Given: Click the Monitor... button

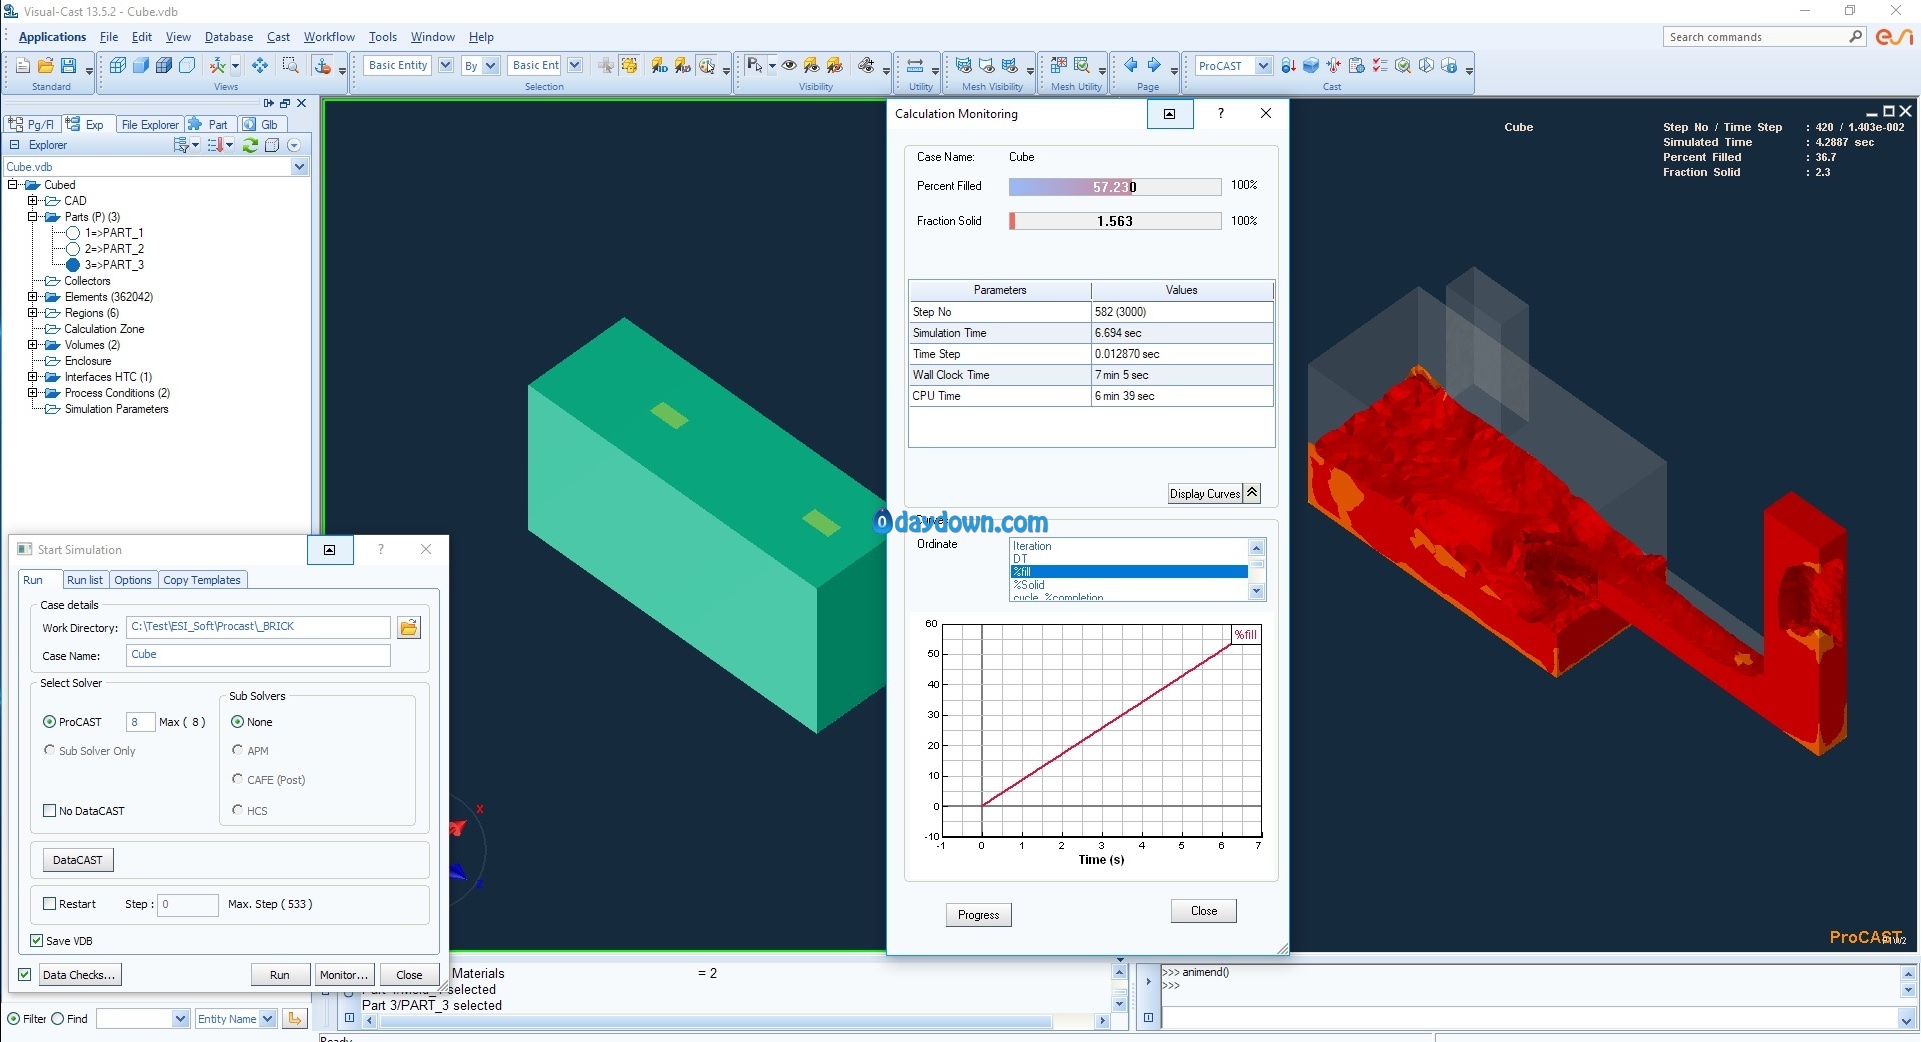Looking at the screenshot, I should point(344,975).
